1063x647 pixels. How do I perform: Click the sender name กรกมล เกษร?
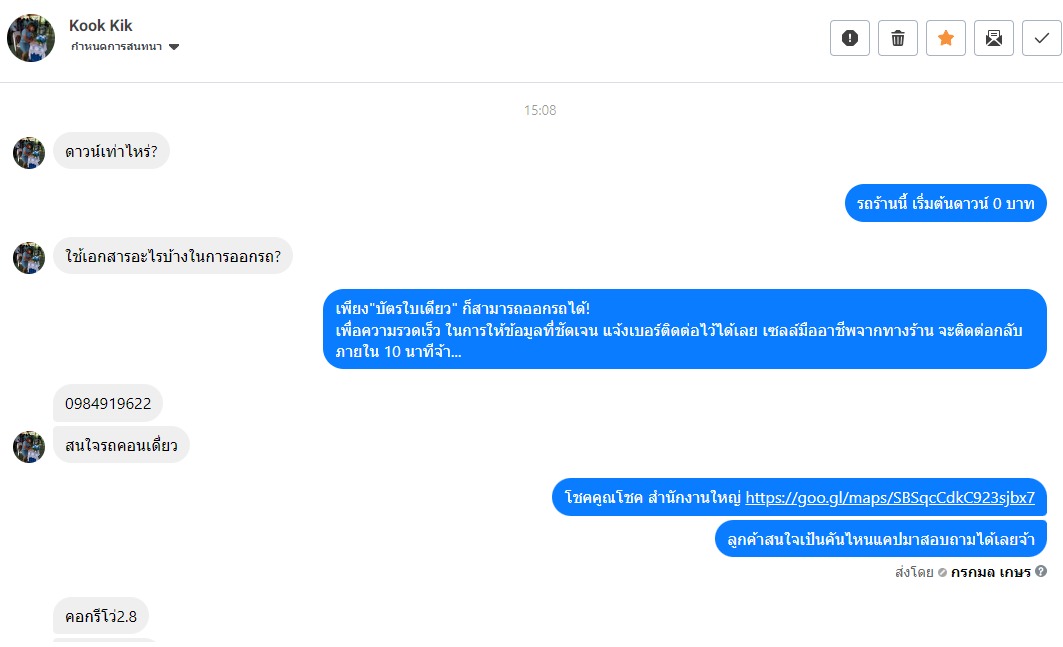[x=990, y=572]
